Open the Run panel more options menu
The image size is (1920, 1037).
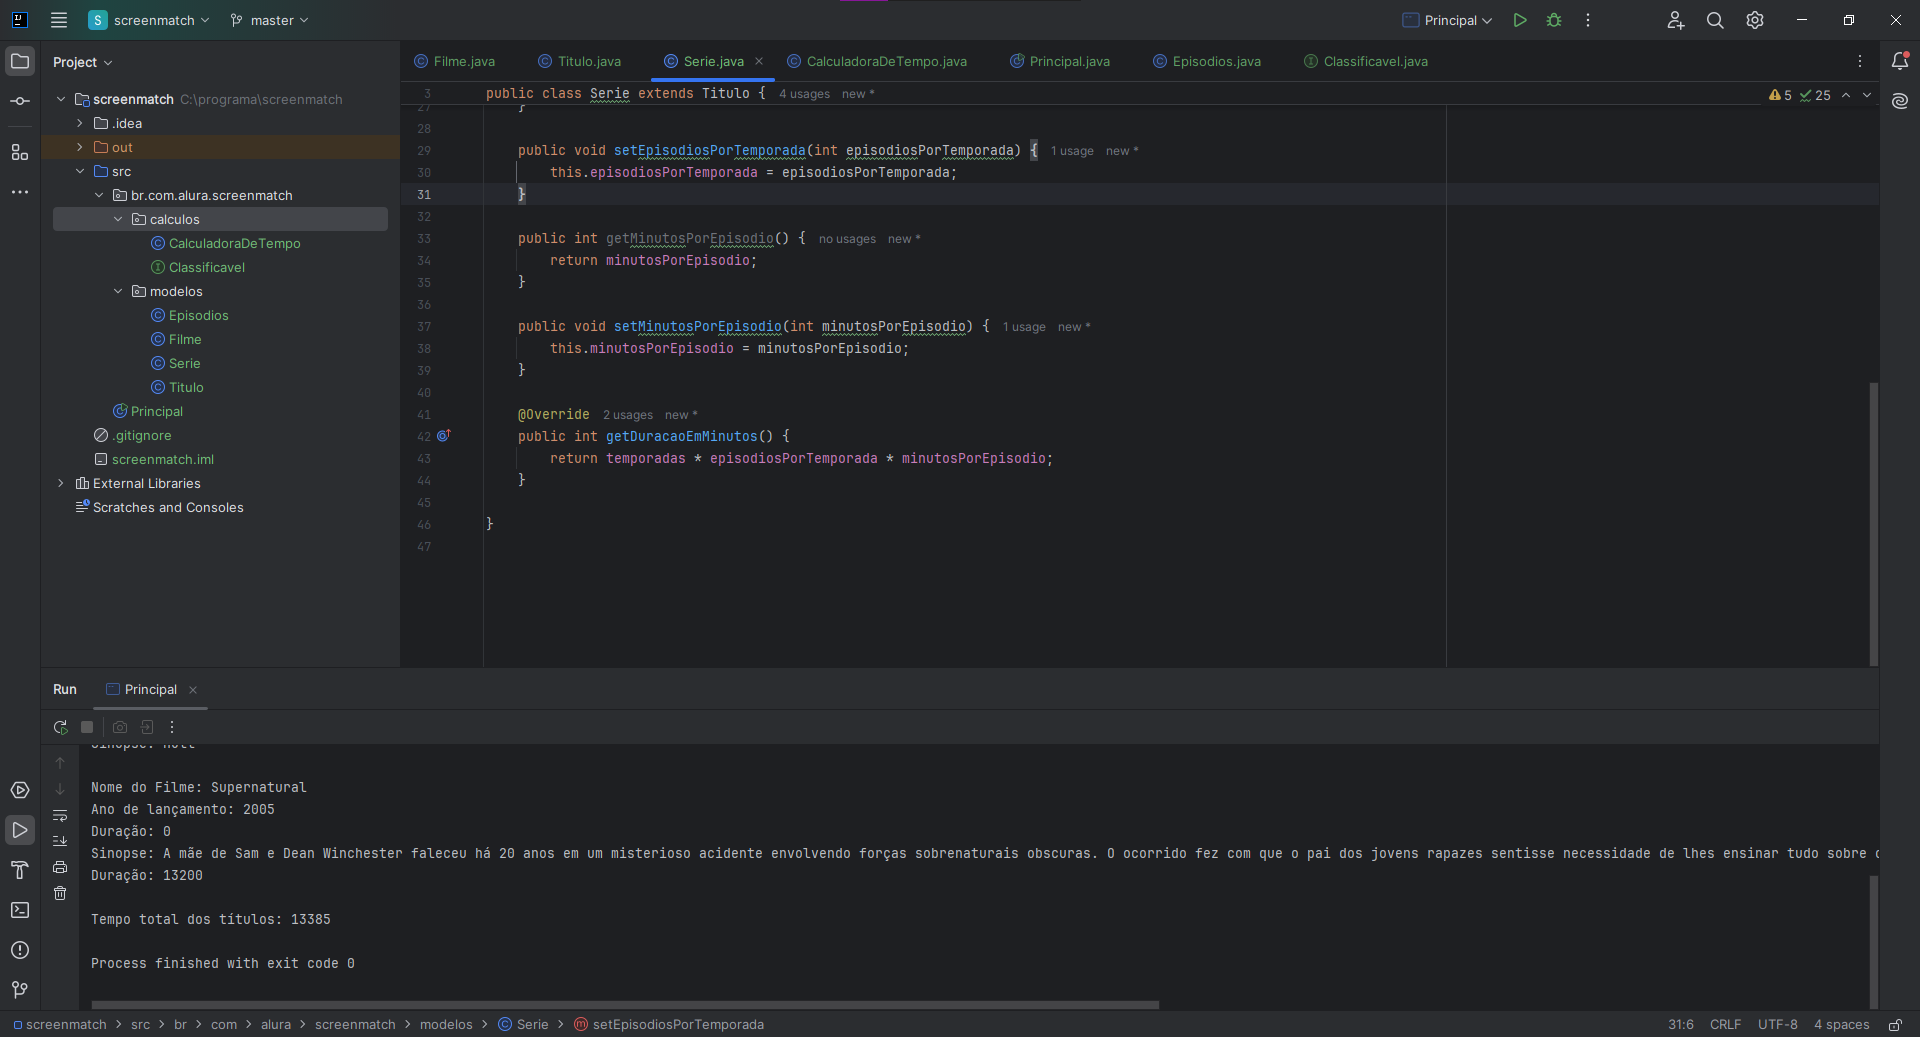pos(172,727)
